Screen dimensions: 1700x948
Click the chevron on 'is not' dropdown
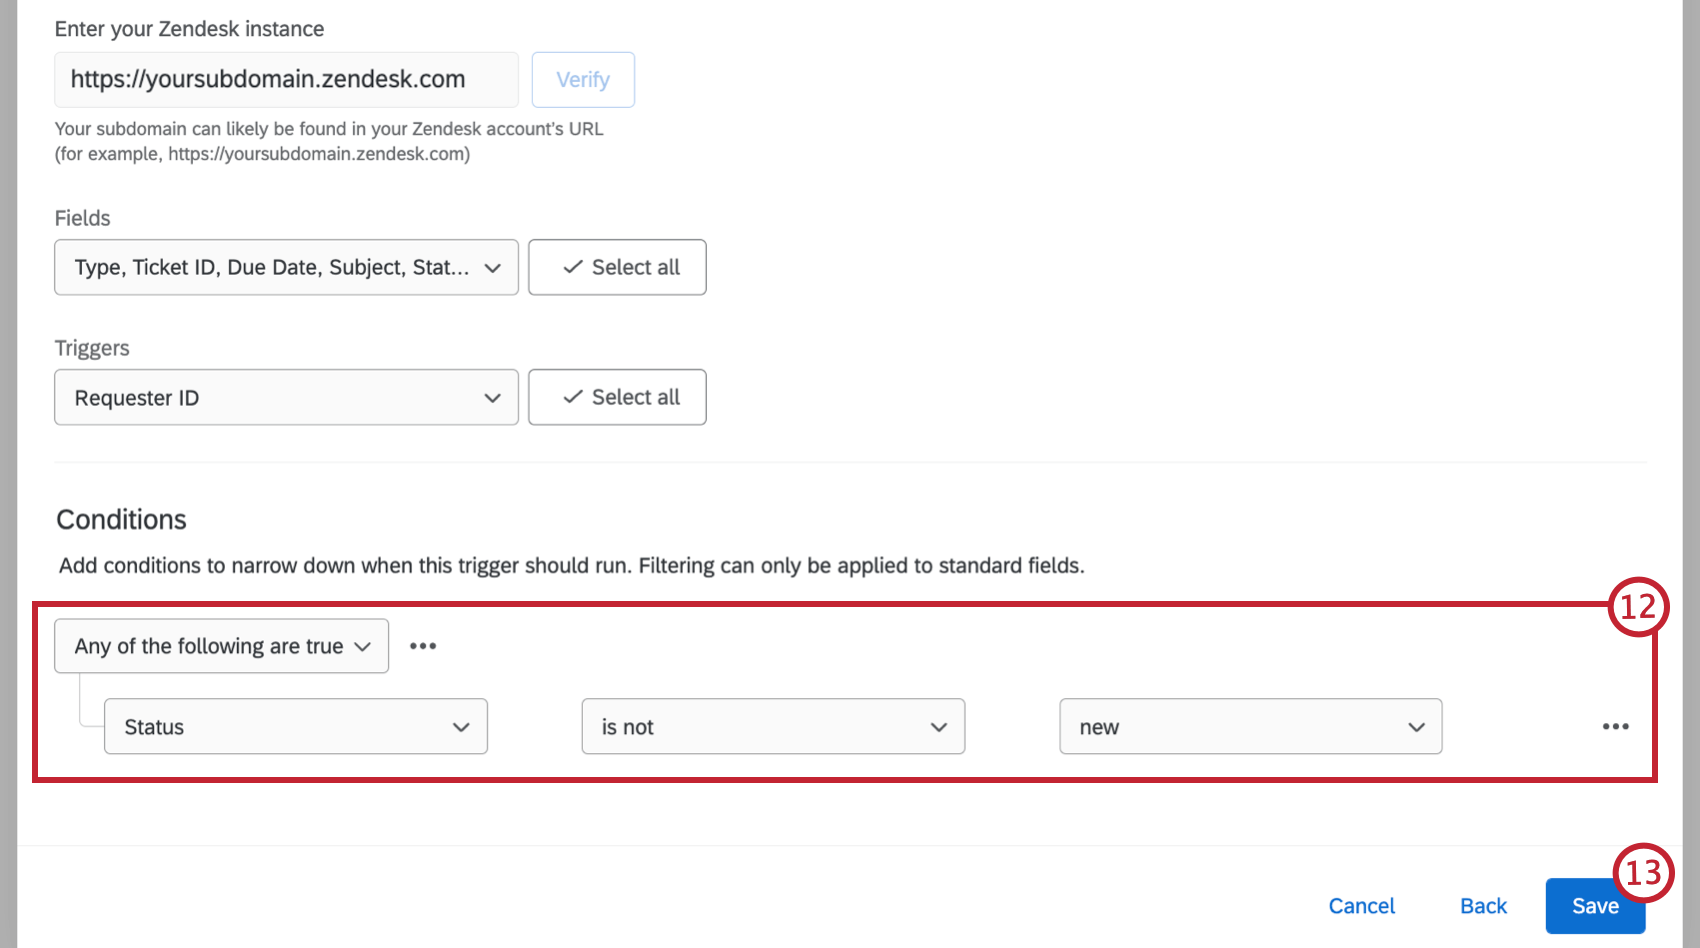(938, 727)
